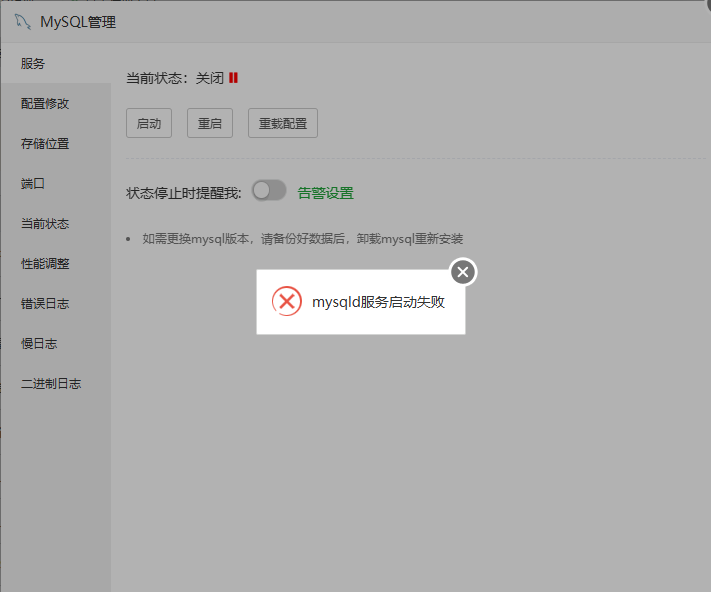The width and height of the screenshot is (711, 592).
Task: Open the 告警设置 link
Action: (326, 193)
